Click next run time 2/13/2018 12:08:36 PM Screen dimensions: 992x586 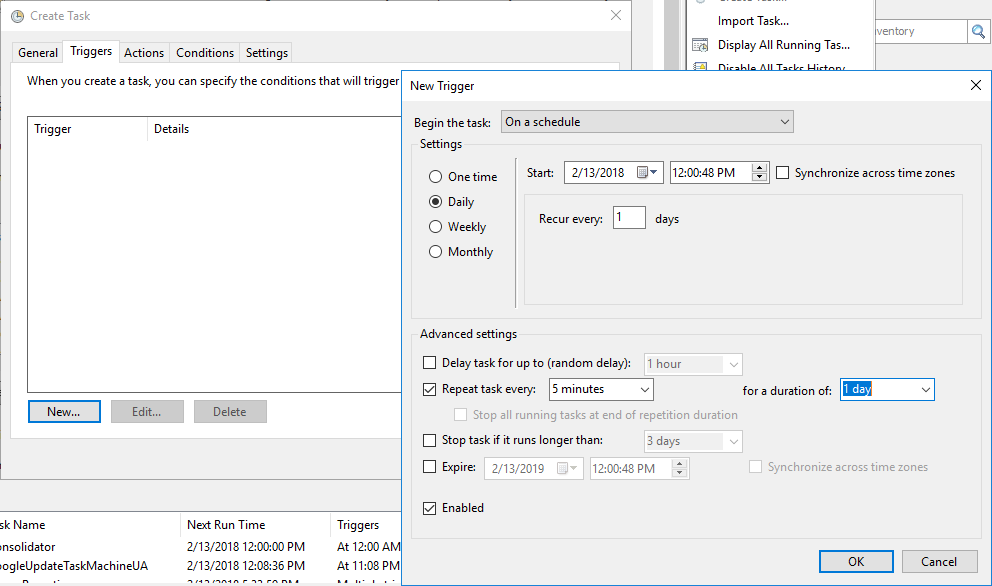[245, 566]
